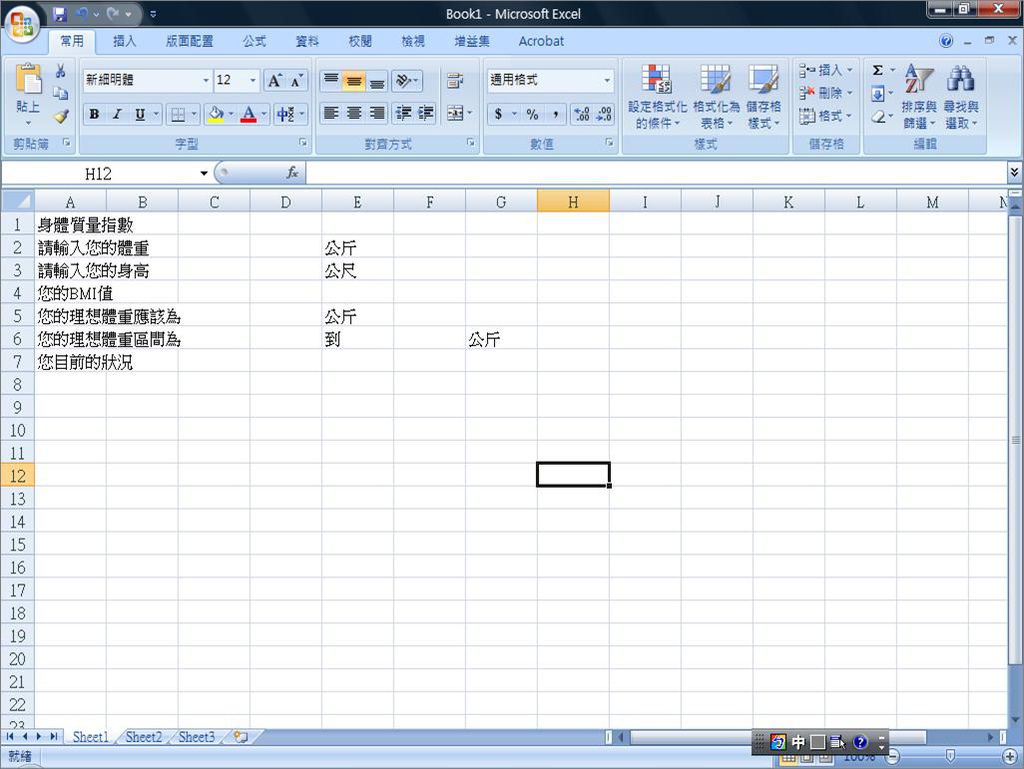Copy the selection to clipboard

61,93
